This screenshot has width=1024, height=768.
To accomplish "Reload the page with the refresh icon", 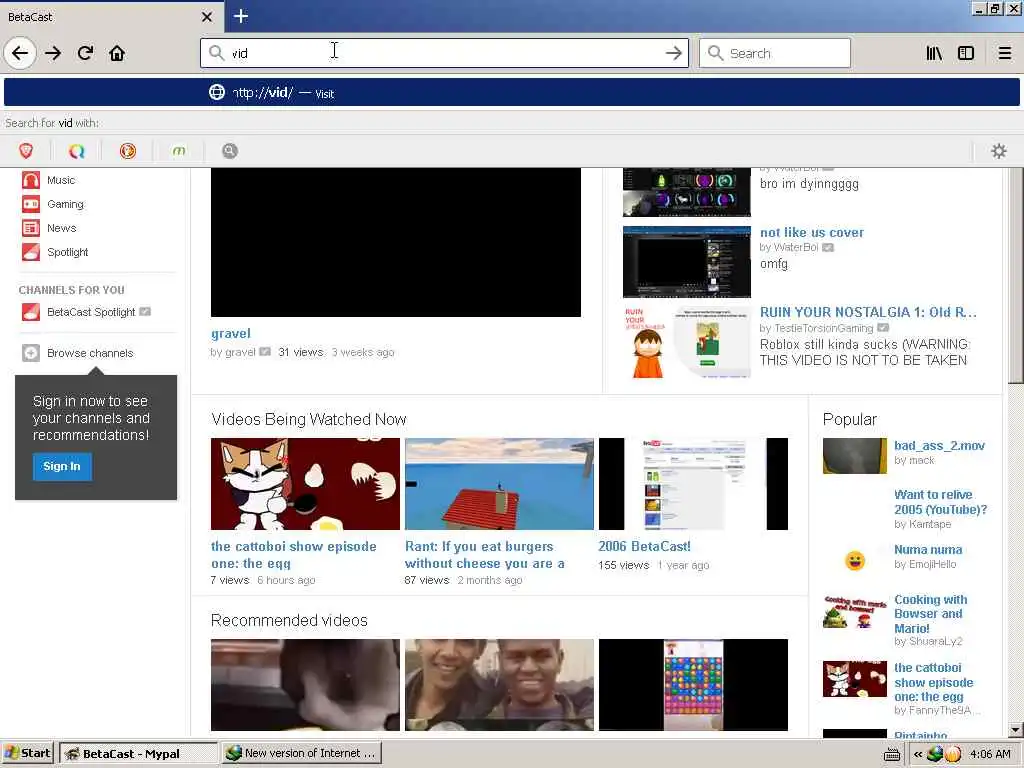I will (x=85, y=53).
